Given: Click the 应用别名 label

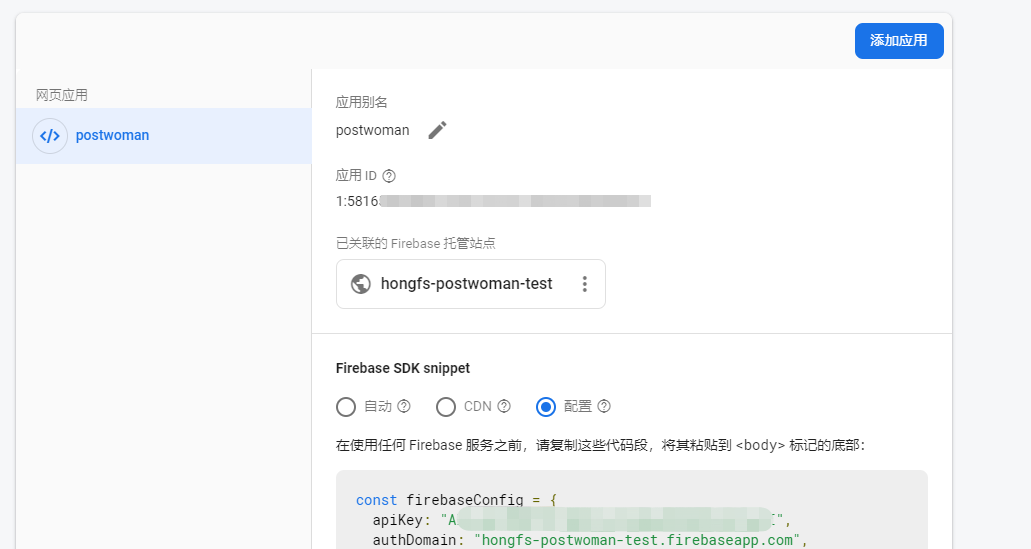Looking at the screenshot, I should pyautogui.click(x=362, y=103).
